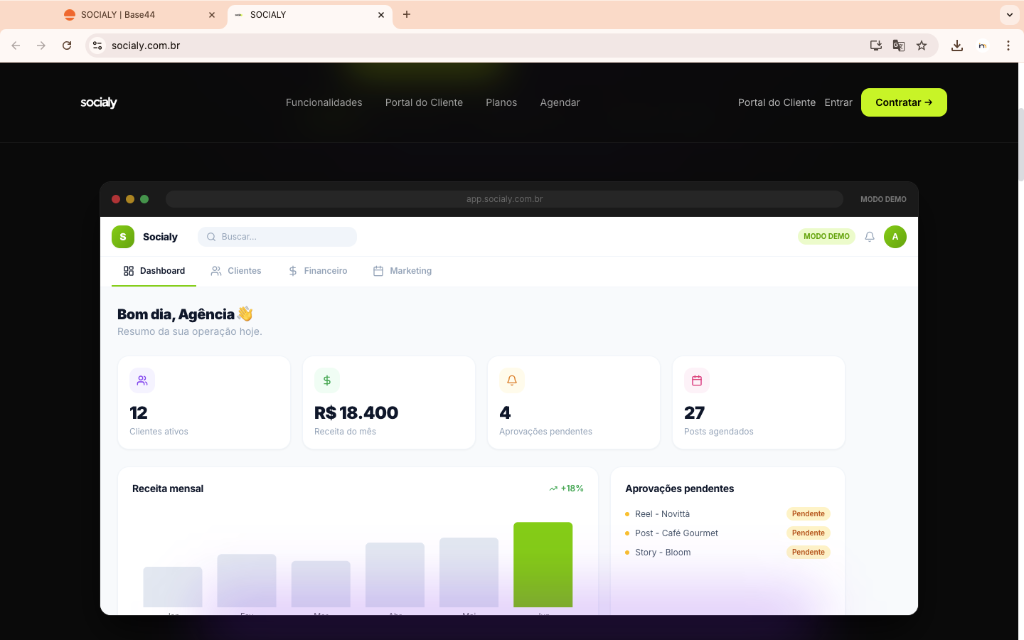This screenshot has height=640, width=1024.
Task: Select the Dashboard tab
Action: (154, 271)
